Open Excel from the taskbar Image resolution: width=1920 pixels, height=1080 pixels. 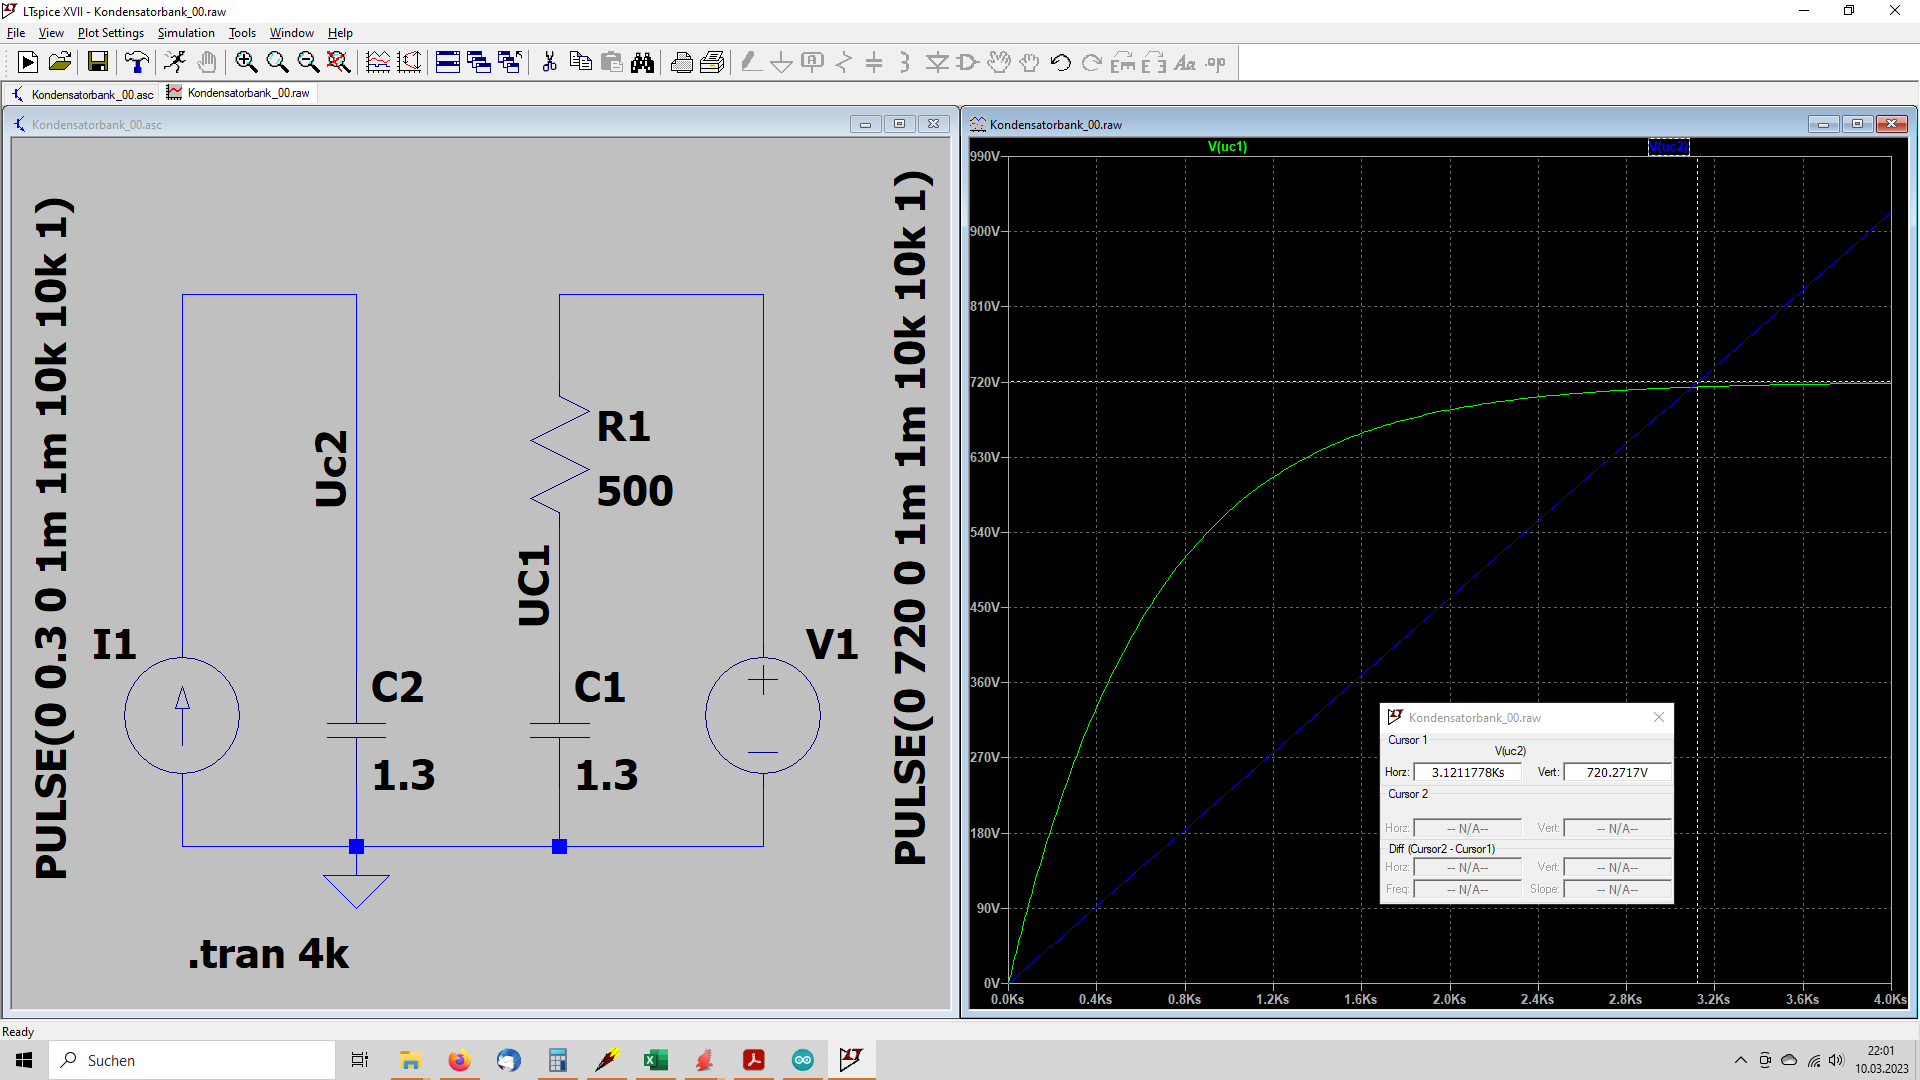click(655, 1060)
